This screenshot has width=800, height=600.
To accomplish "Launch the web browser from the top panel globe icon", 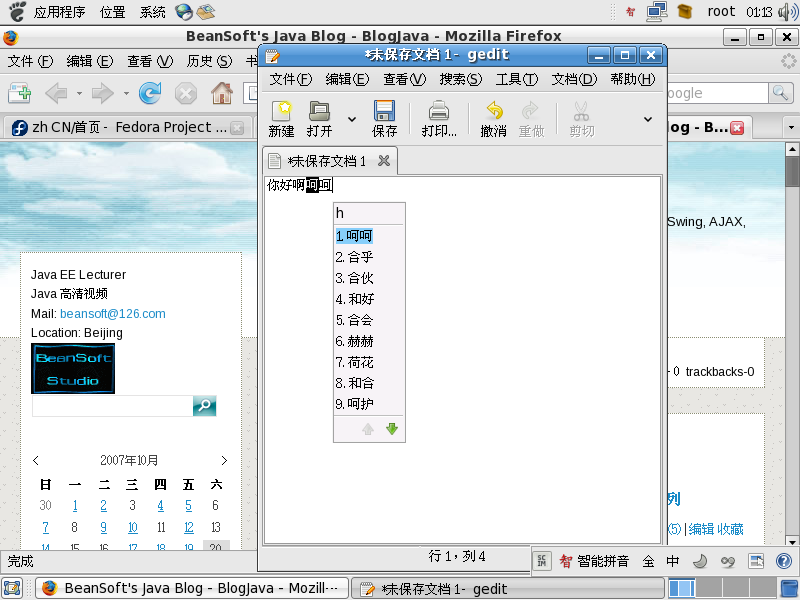I will 184,11.
